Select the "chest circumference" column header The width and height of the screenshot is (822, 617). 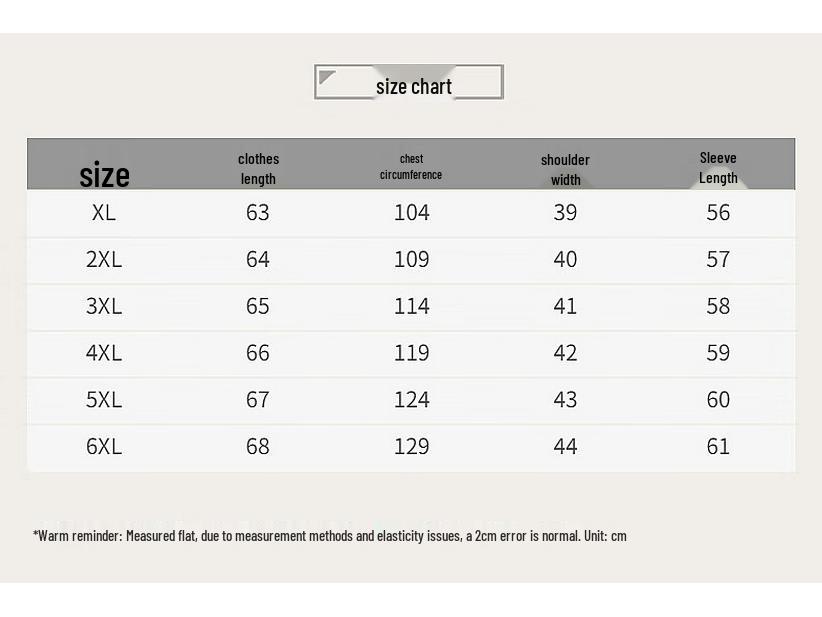pos(411,166)
